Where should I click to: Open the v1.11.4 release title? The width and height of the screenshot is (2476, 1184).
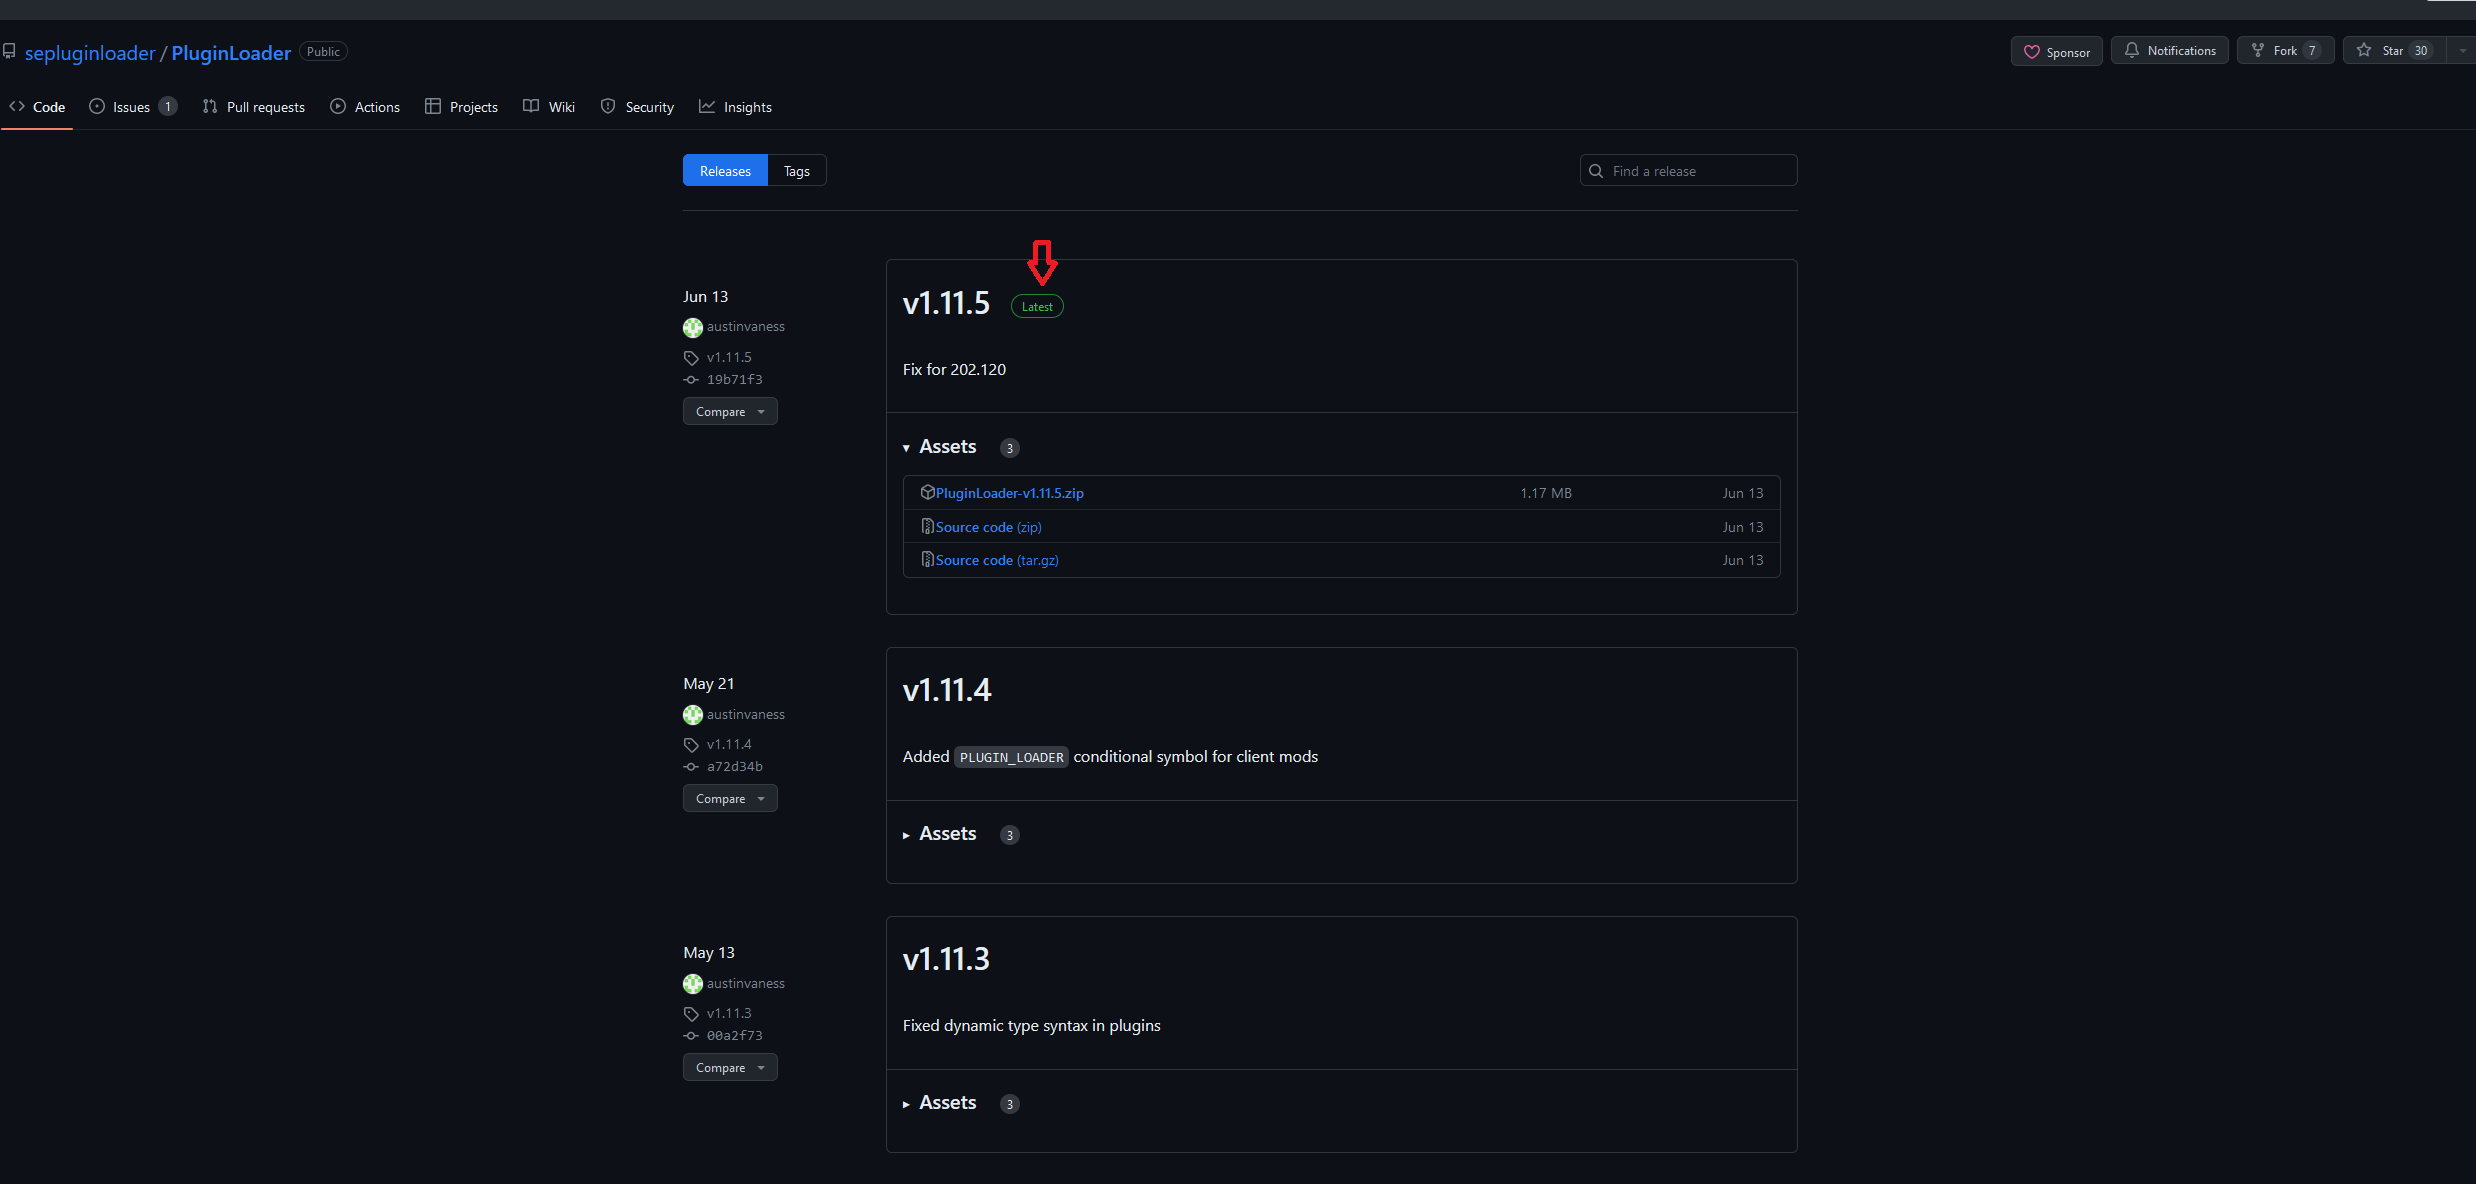(x=947, y=690)
